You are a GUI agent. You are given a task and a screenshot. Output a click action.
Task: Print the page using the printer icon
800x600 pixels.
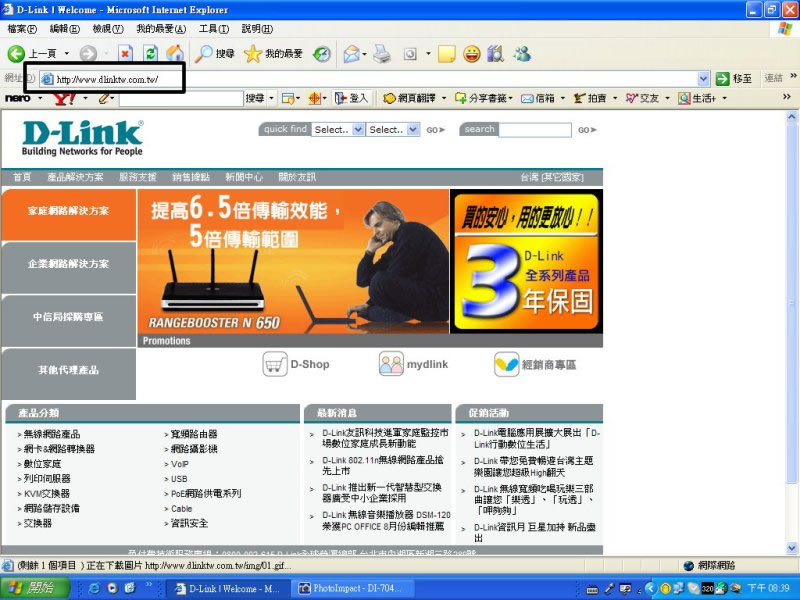tap(382, 54)
